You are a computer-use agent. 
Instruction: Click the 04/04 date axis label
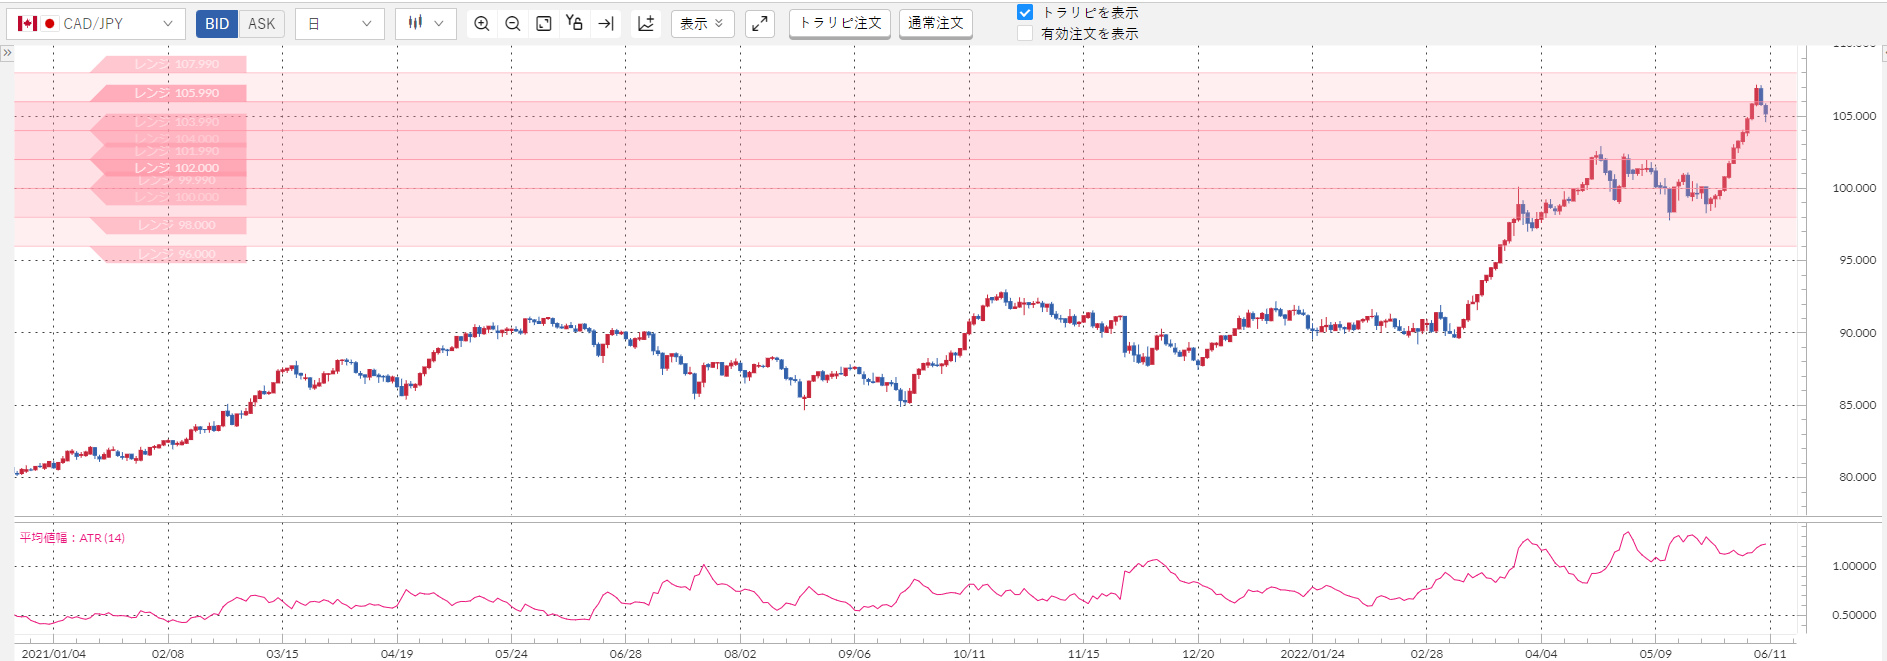click(x=1541, y=654)
